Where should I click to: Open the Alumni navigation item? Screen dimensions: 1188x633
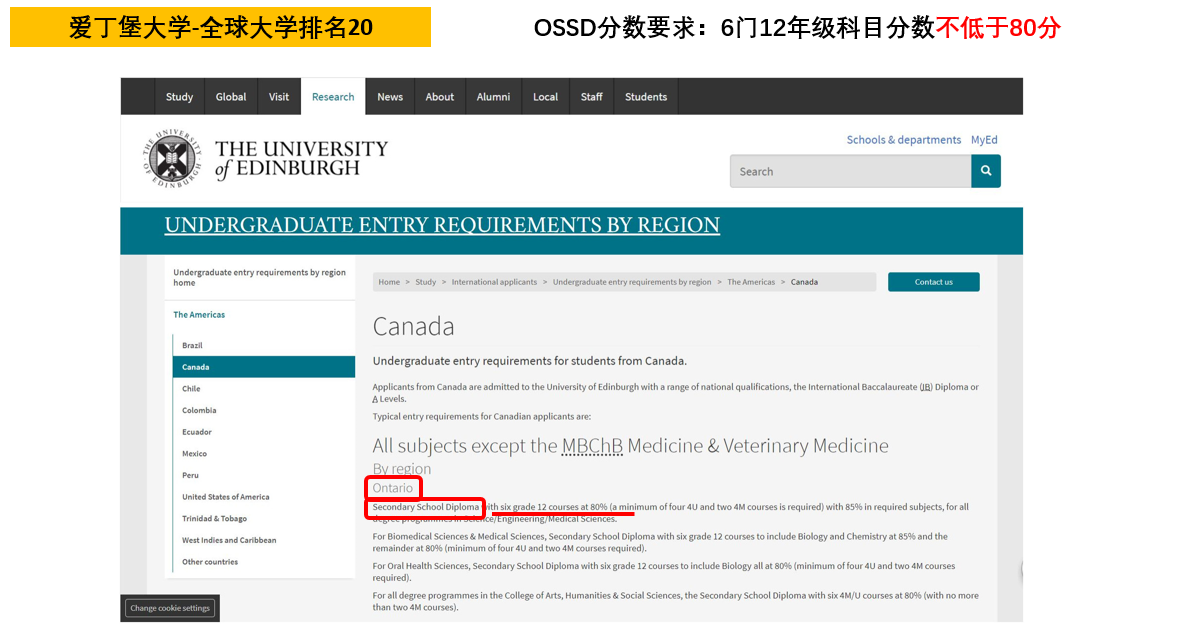tap(493, 97)
